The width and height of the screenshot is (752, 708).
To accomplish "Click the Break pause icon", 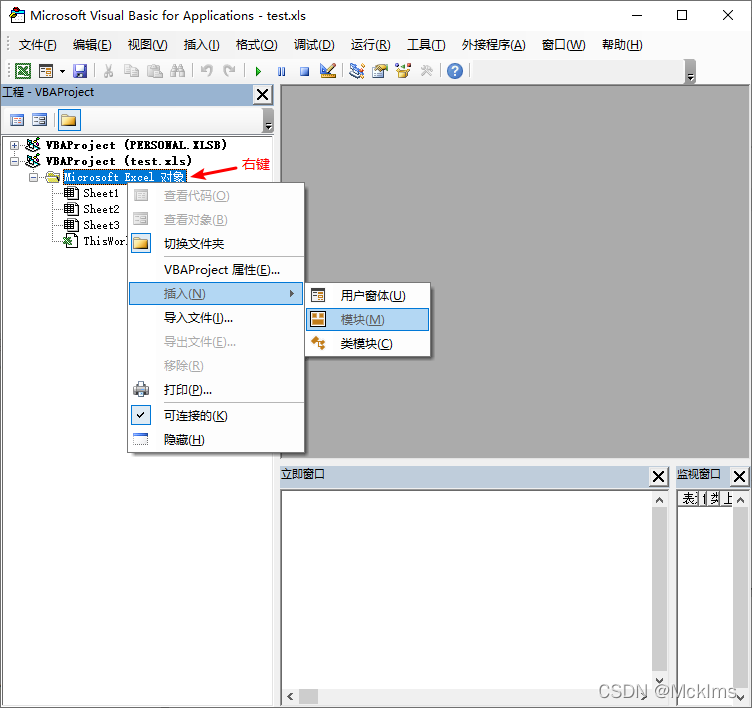I will [282, 71].
